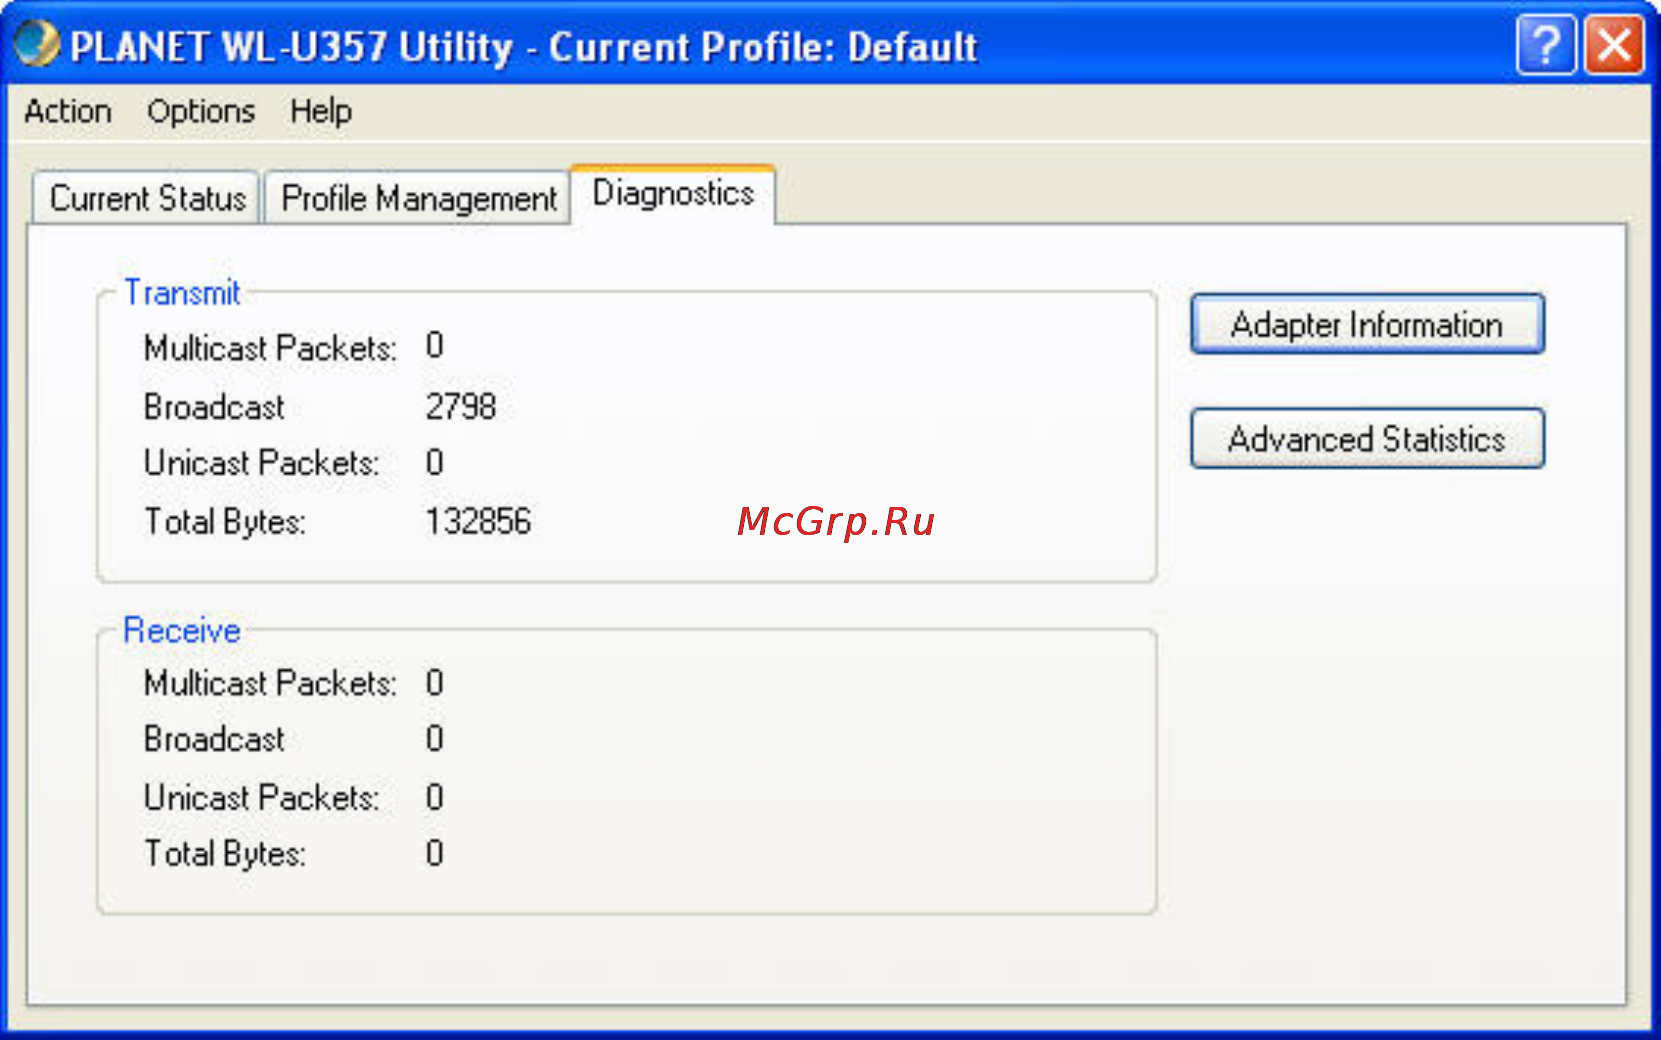The width and height of the screenshot is (1661, 1040).
Task: Close the PLANET WL-U357 Utility window
Action: (1615, 45)
